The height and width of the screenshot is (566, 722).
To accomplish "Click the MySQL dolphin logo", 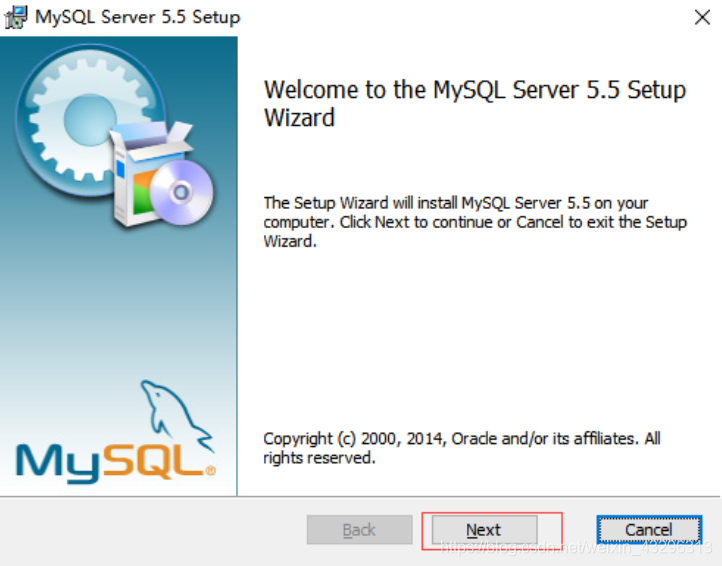I will click(116, 433).
